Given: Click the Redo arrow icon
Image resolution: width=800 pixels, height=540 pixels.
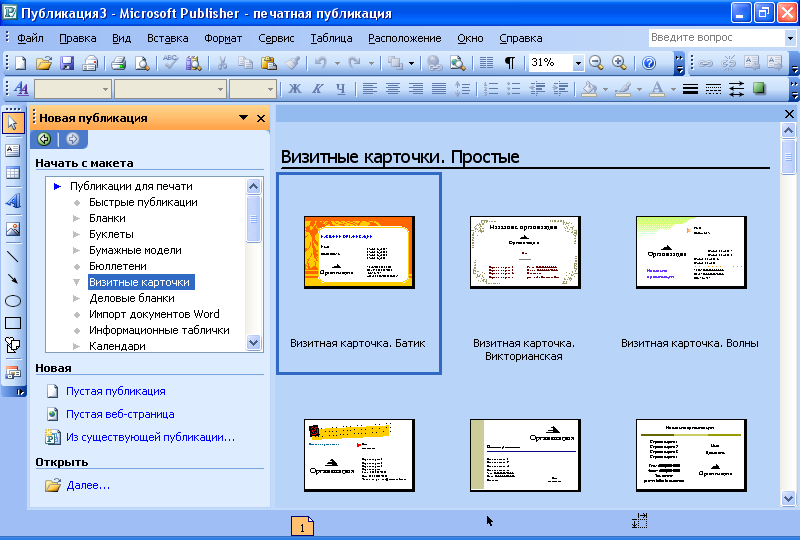Looking at the screenshot, I should click(354, 63).
